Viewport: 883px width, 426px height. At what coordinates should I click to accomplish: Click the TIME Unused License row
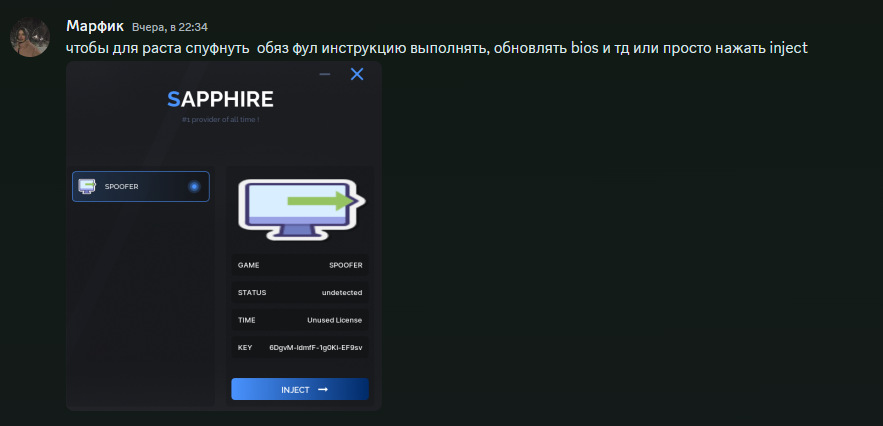click(300, 320)
